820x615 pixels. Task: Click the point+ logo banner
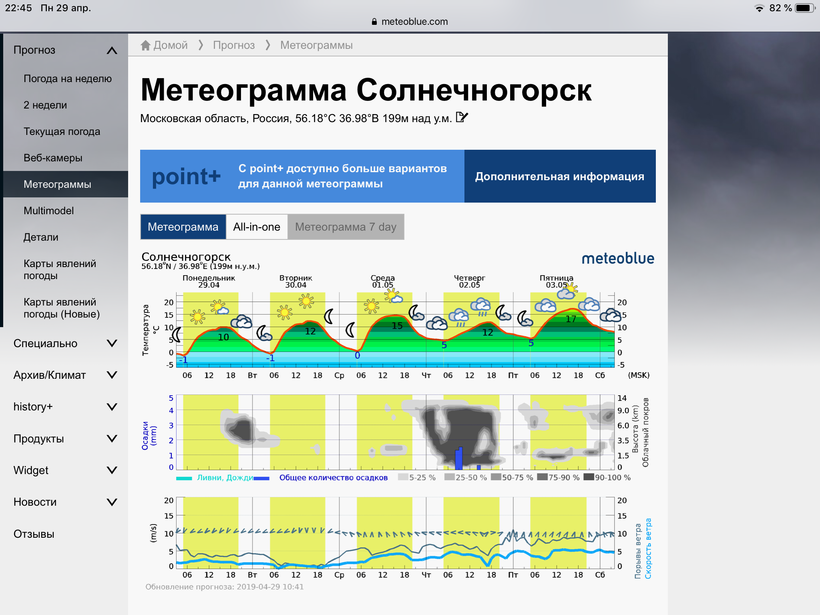click(186, 177)
